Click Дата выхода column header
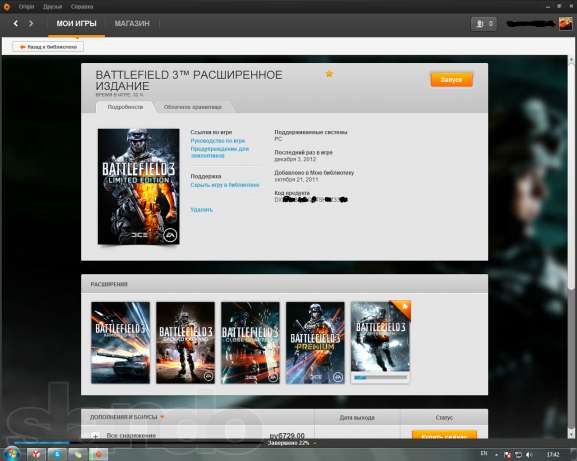Viewport: 577px width, 461px height. pyautogui.click(x=357, y=418)
